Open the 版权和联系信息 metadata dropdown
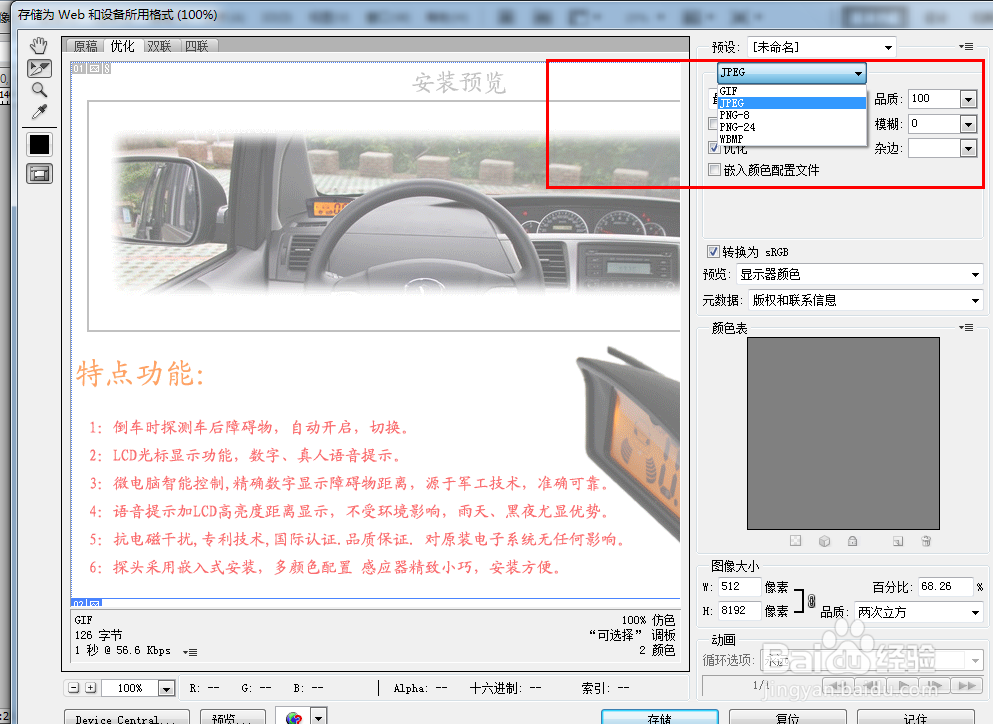Viewport: 993px width, 724px height. coord(866,300)
